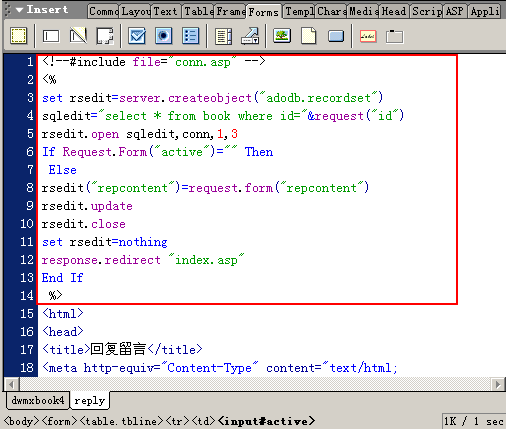
Task: Insert an Image Field form element
Action: pyautogui.click(x=282, y=36)
